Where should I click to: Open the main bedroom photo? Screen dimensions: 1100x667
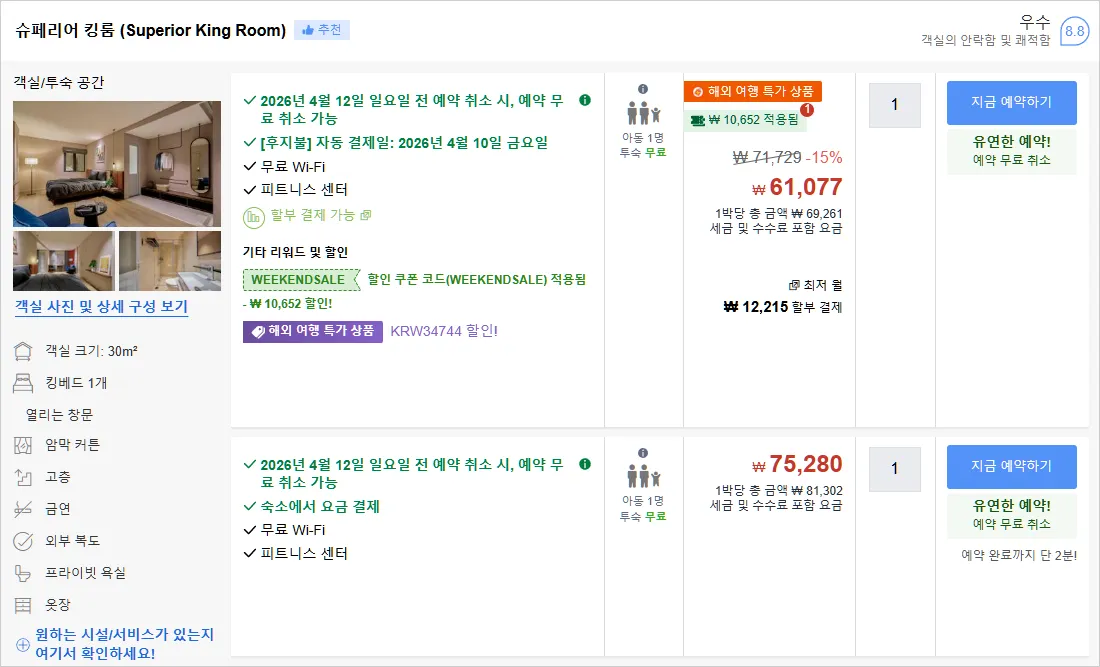(116, 163)
